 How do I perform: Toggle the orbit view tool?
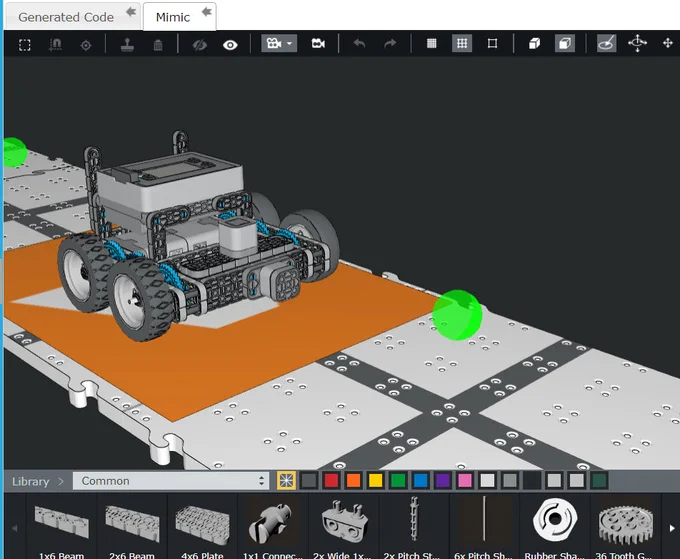(606, 43)
